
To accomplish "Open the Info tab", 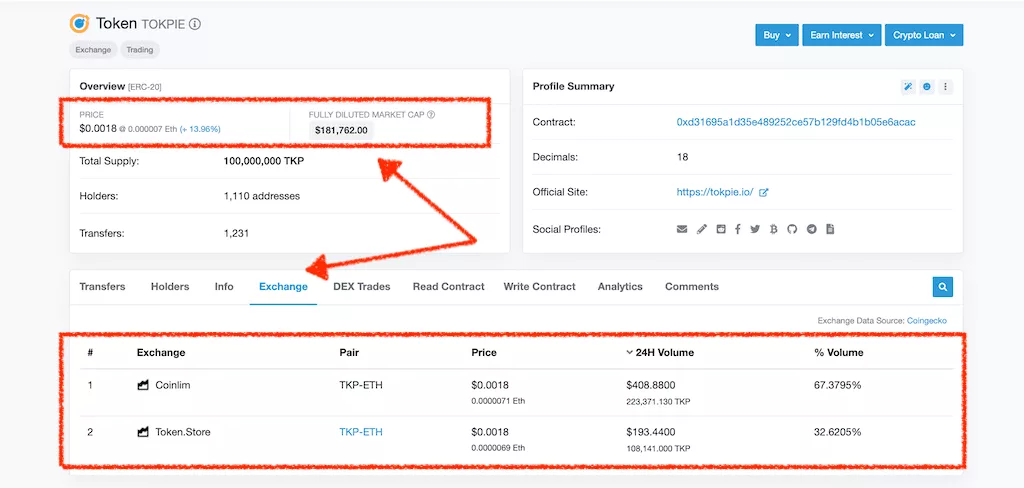I will 224,286.
